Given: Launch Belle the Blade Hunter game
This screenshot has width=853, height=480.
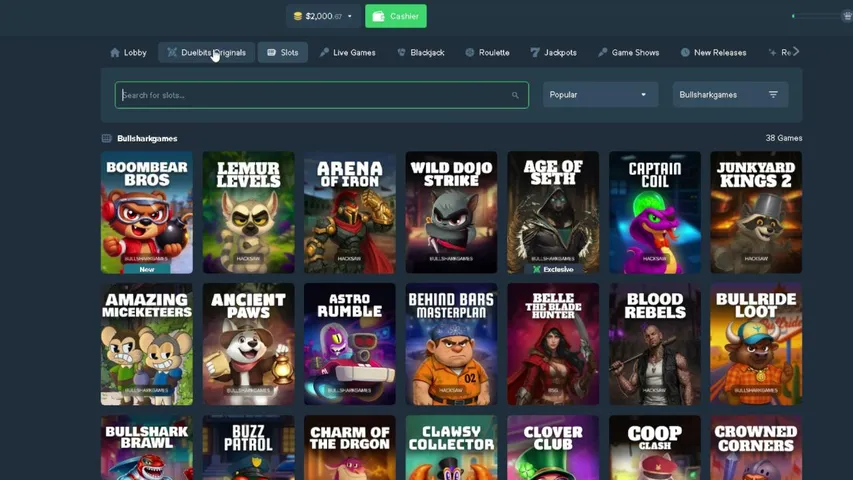Looking at the screenshot, I should [x=553, y=344].
